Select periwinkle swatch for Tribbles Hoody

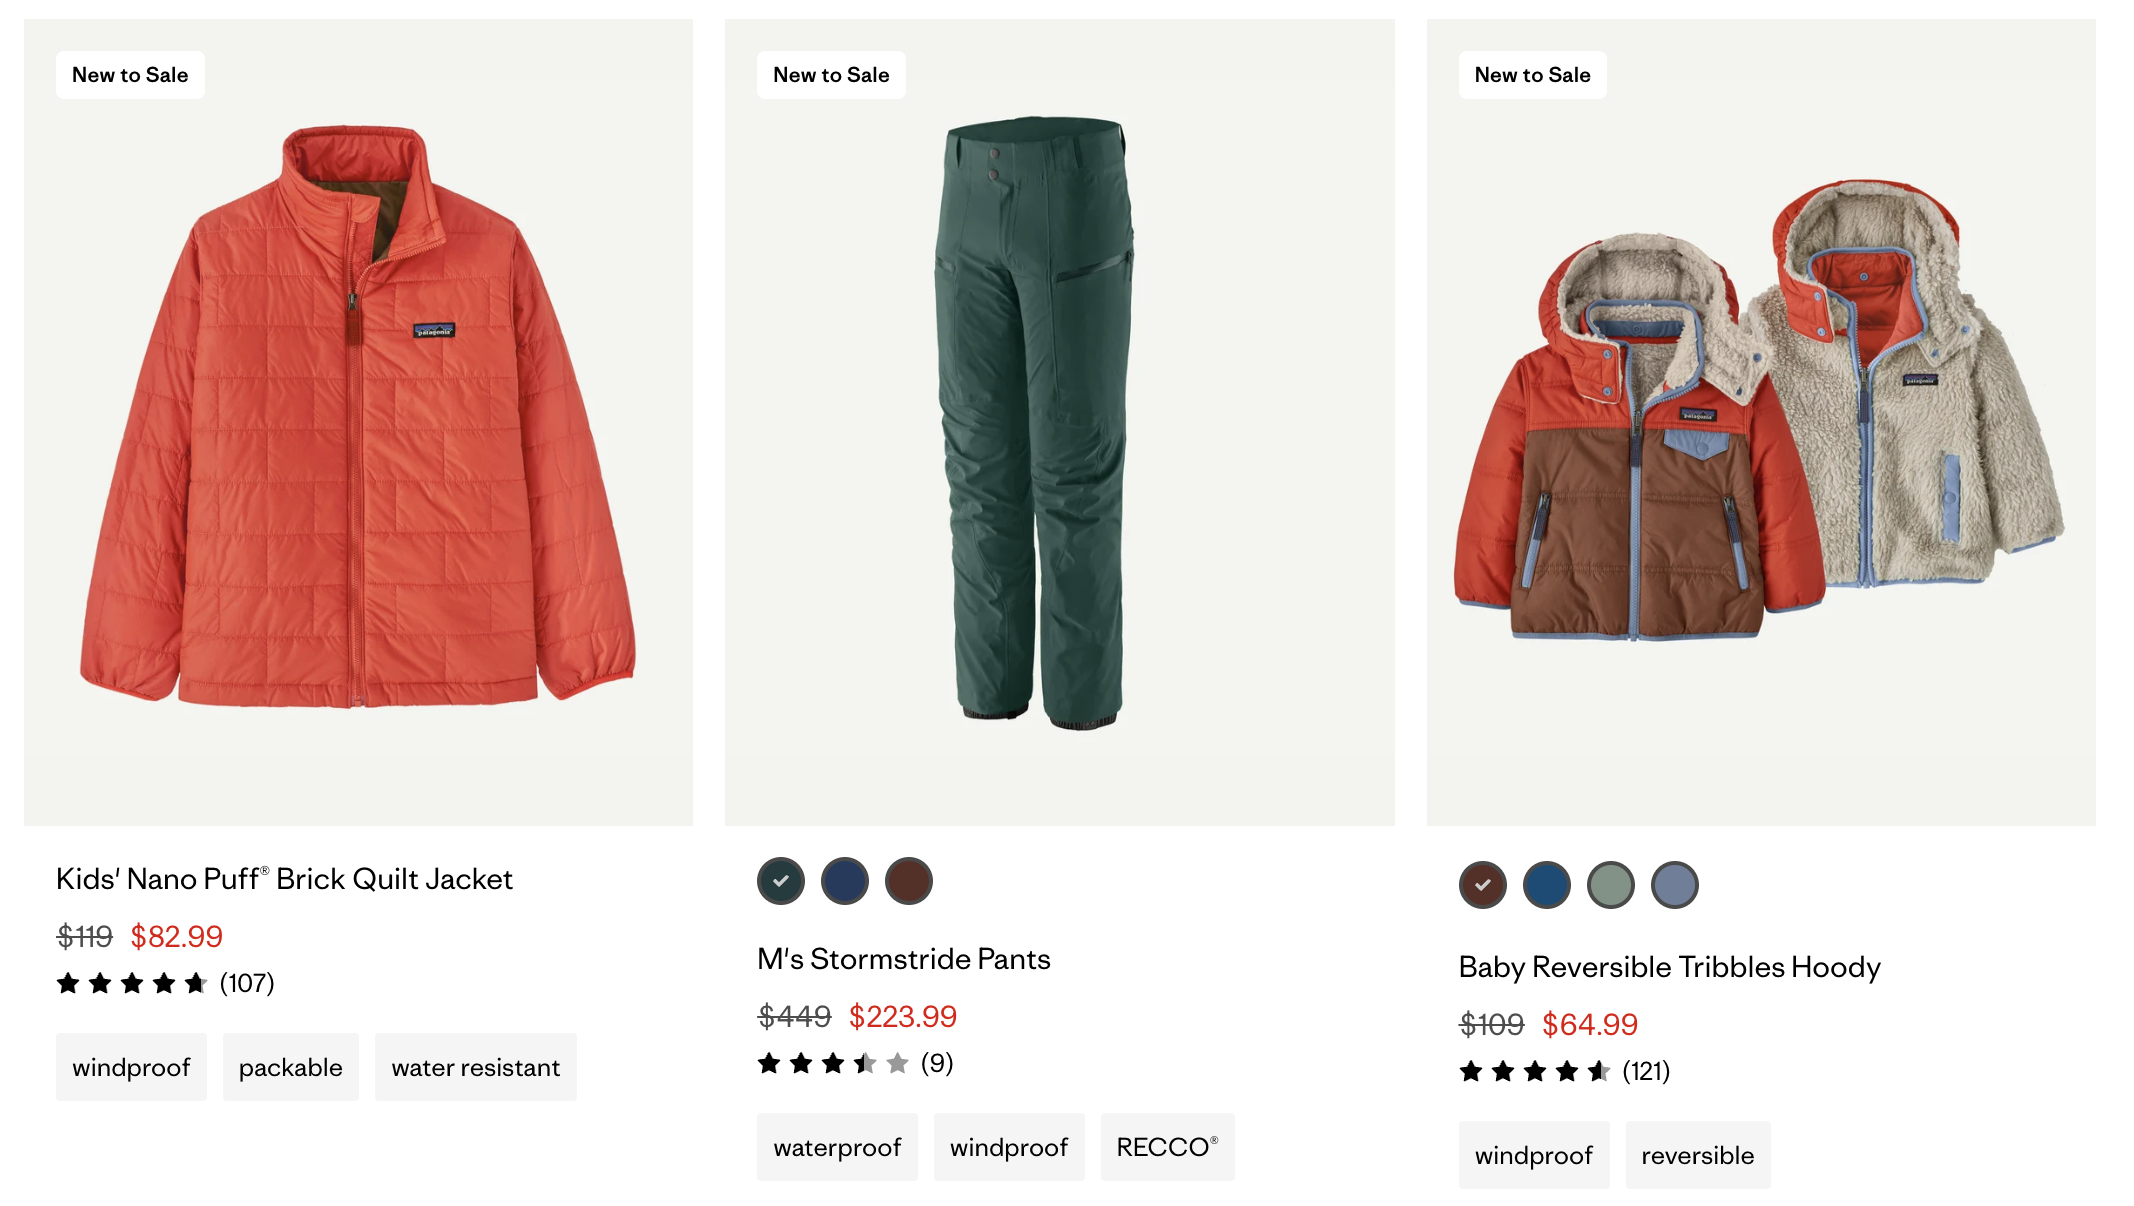tap(1675, 885)
